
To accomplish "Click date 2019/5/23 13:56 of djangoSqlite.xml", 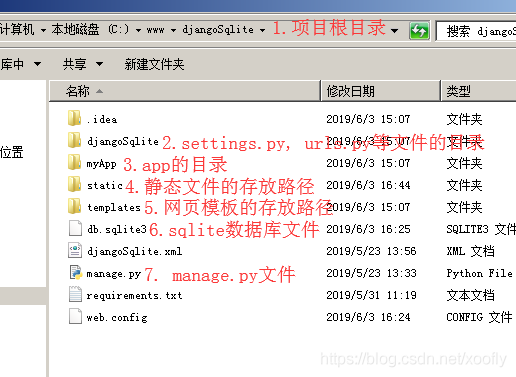I will point(371,251).
